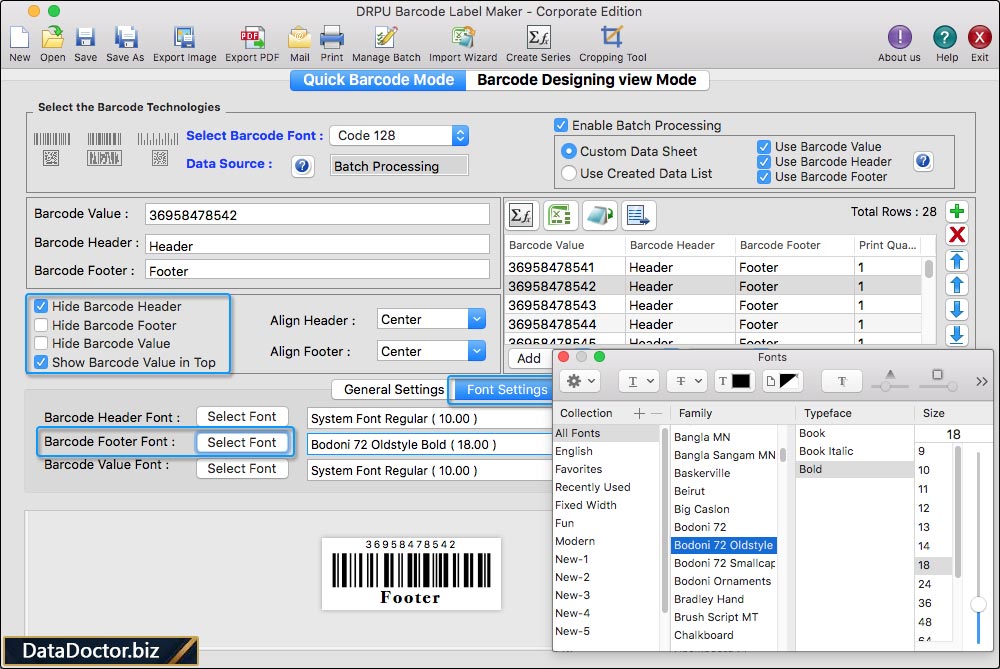This screenshot has height=669, width=1000.
Task: Launch the Import Wizard
Action: tap(463, 38)
